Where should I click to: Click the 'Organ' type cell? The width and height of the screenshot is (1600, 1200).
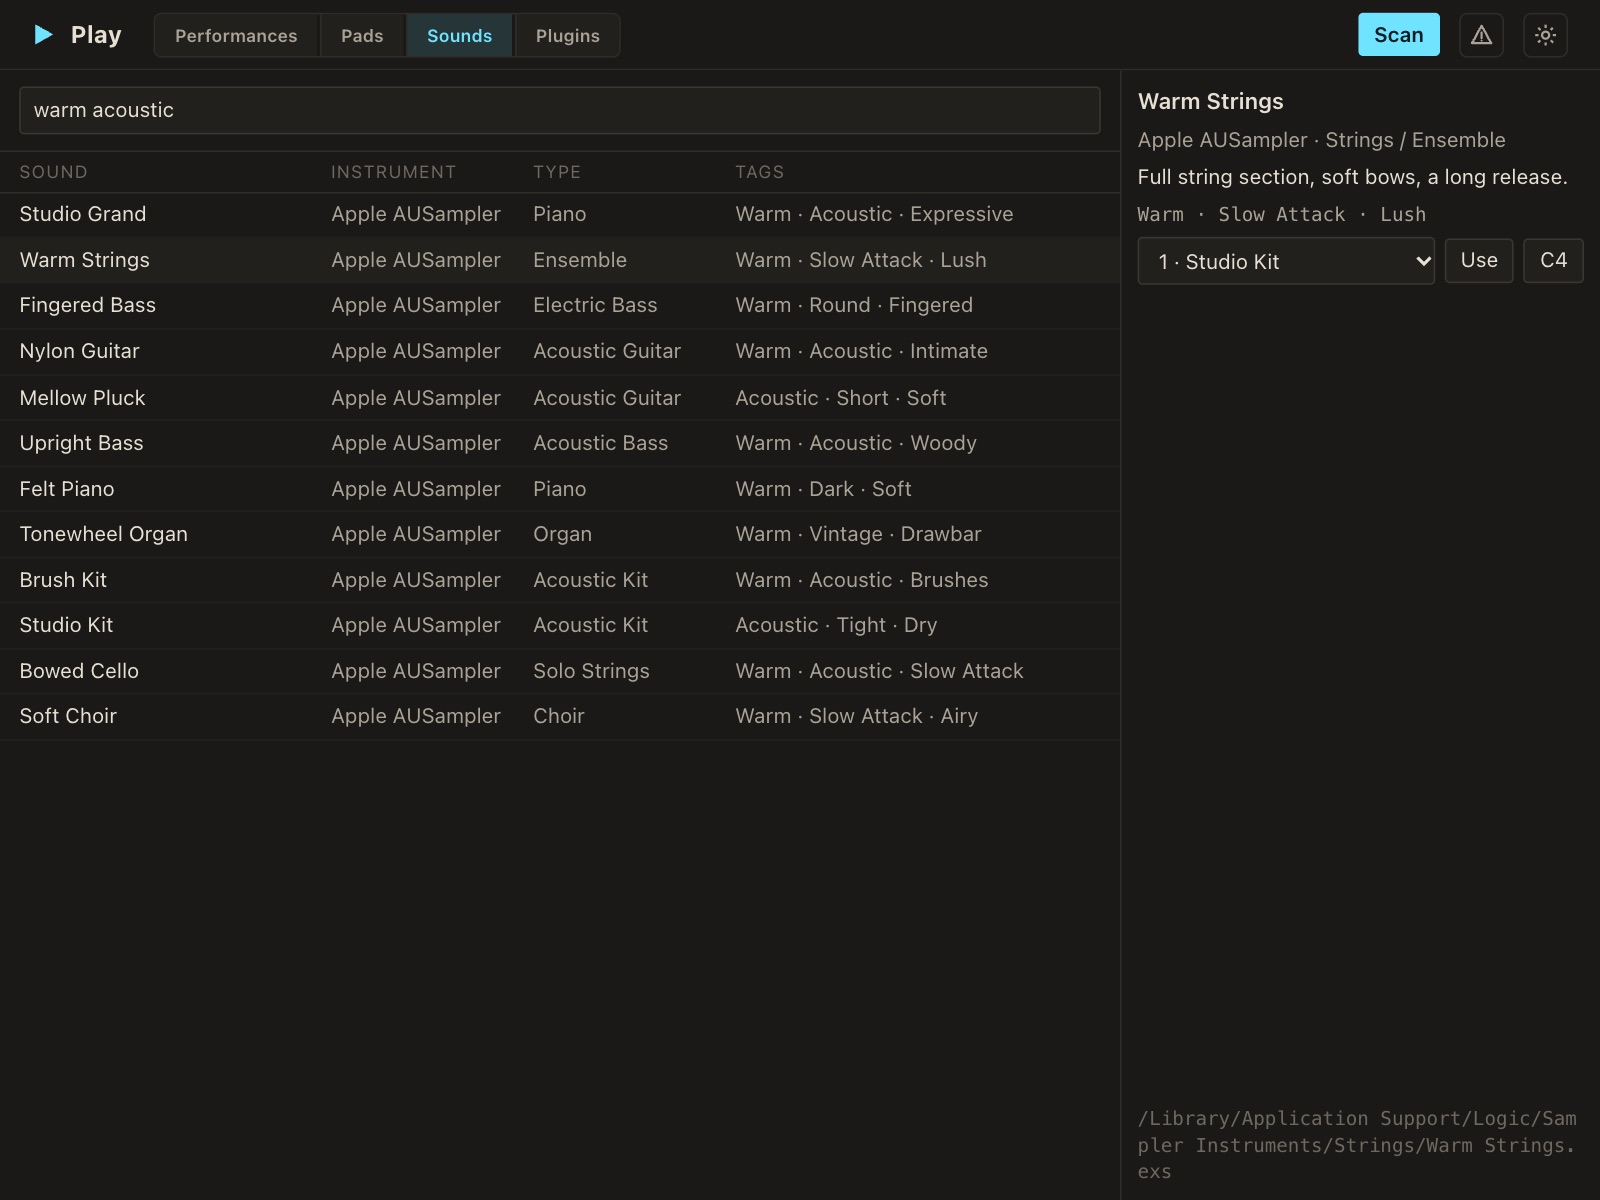(x=562, y=534)
